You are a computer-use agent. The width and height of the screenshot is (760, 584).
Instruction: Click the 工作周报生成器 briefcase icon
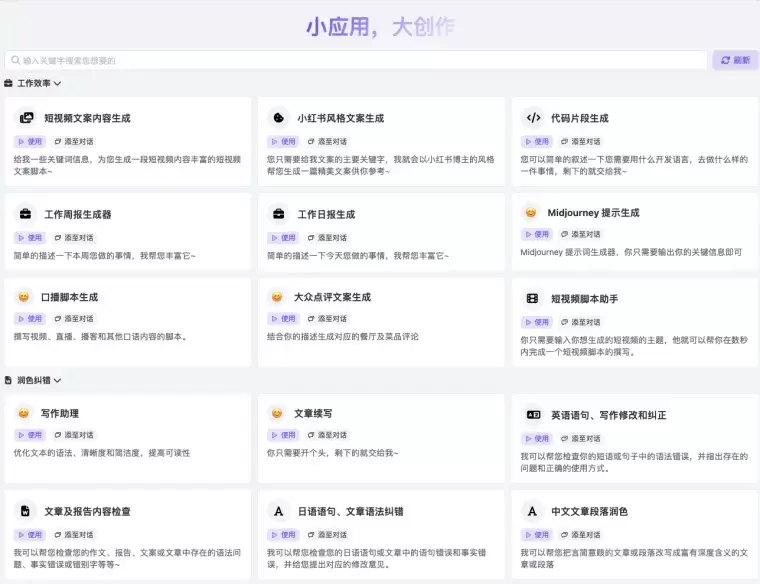tap(26, 214)
